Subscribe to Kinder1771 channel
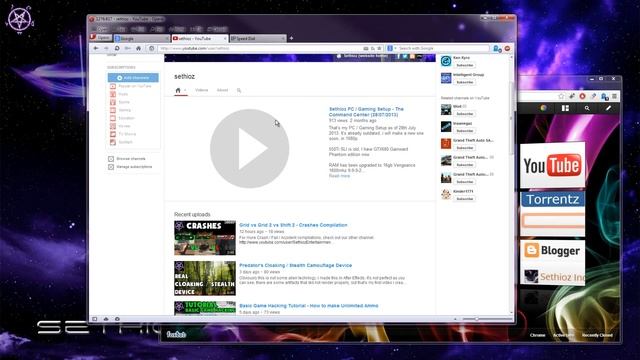Viewport: 640px width, 360px height. pos(464,199)
